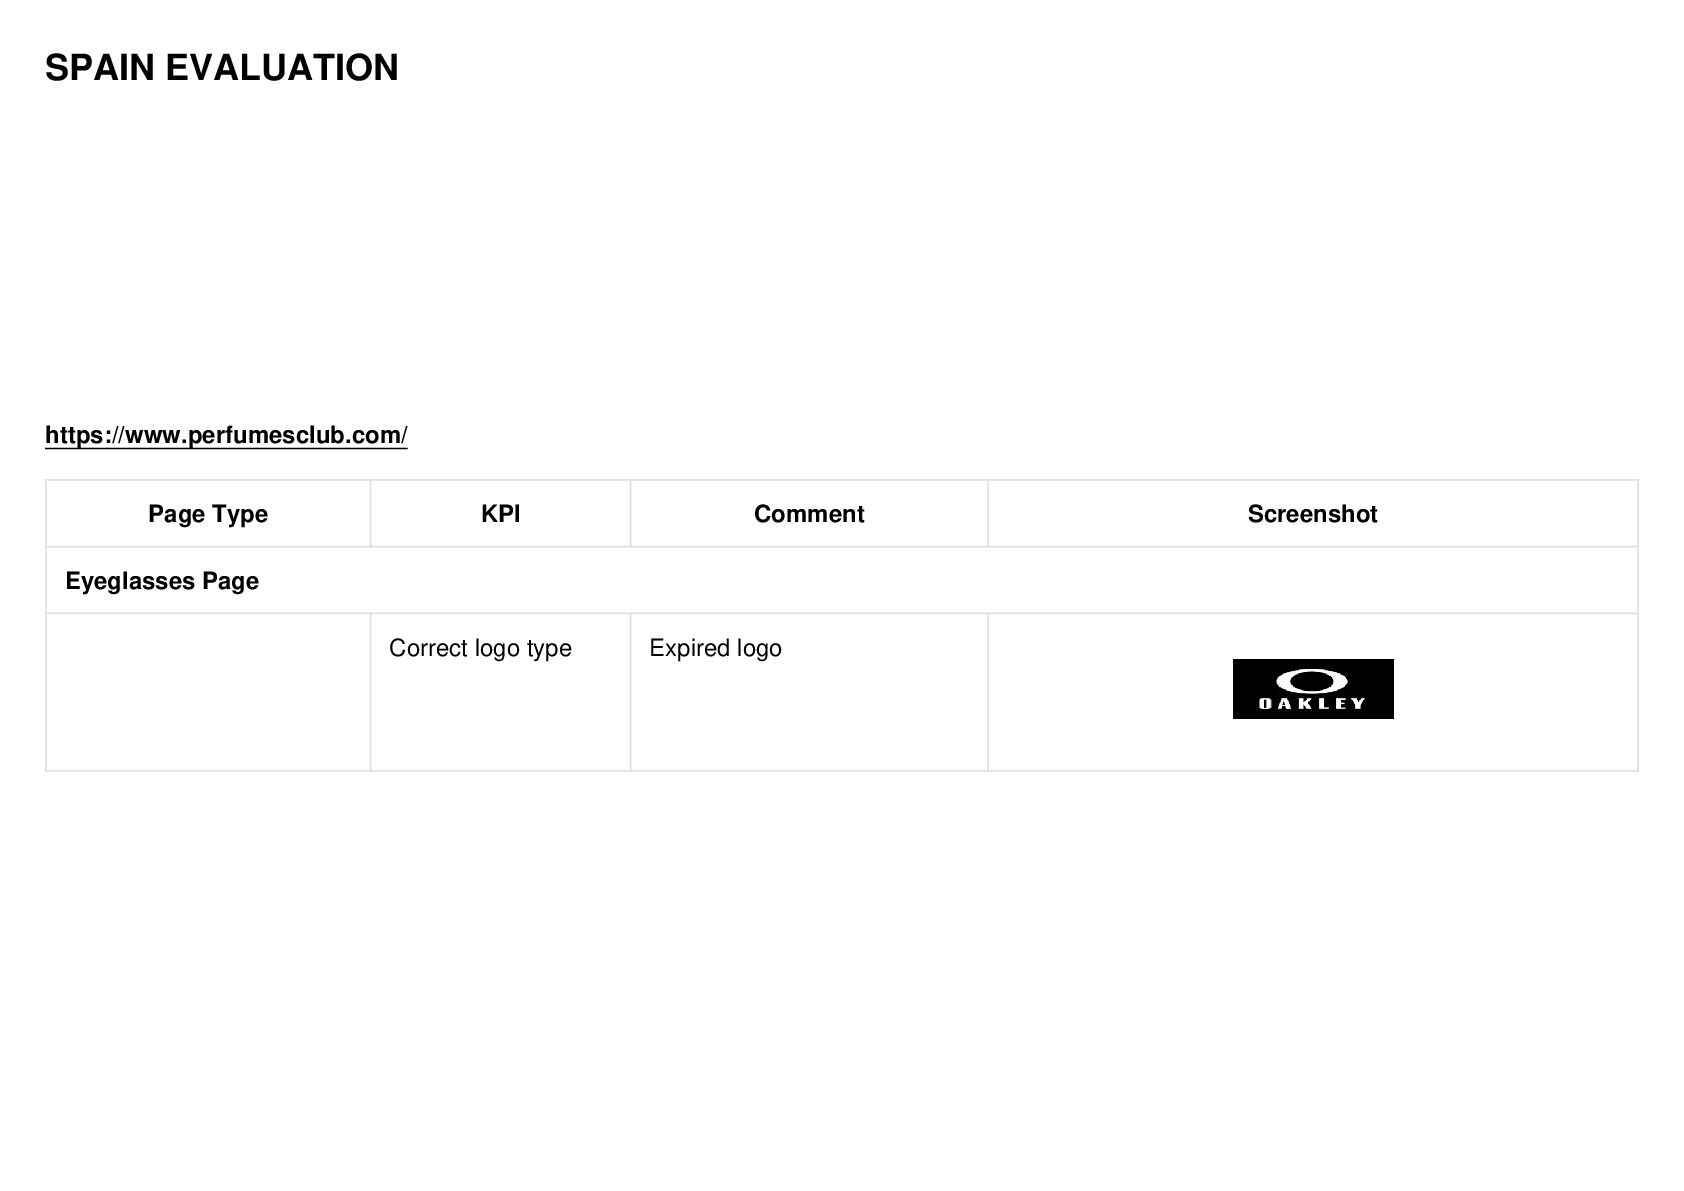Open the perfumesclub.com hyperlink
This screenshot has height=1191, width=1684.
(226, 435)
